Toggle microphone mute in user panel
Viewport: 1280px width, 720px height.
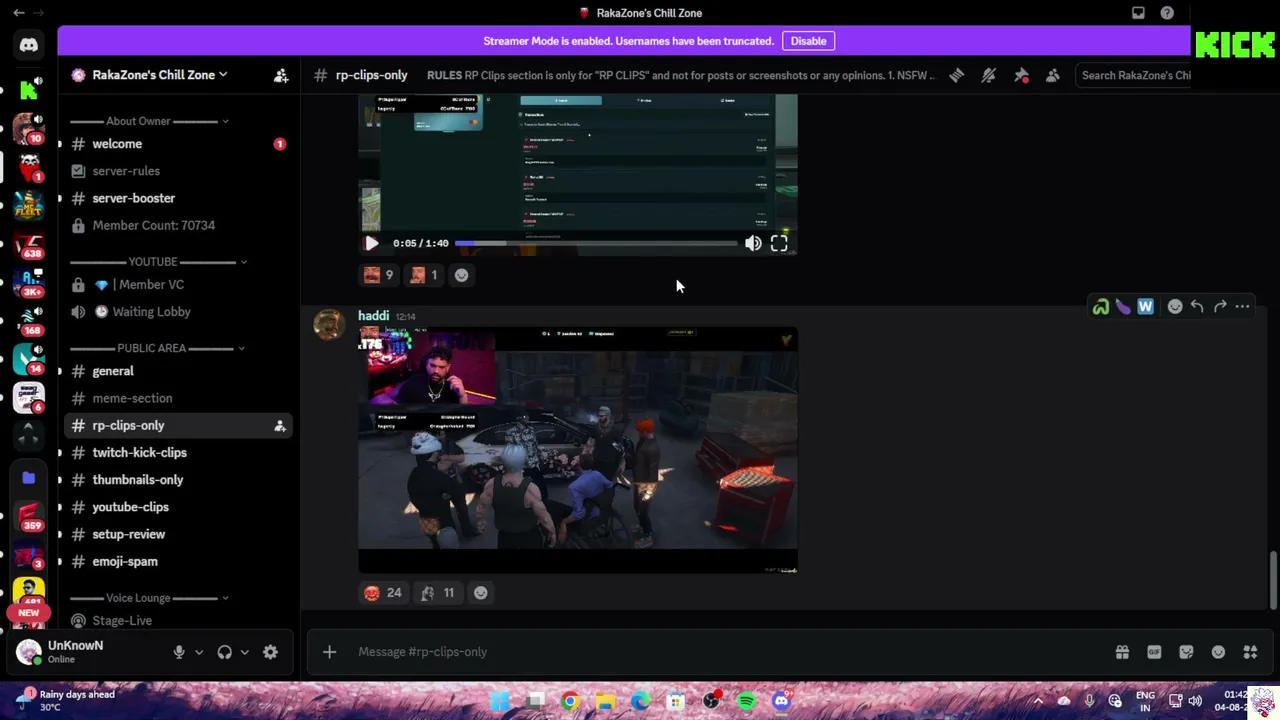[179, 652]
